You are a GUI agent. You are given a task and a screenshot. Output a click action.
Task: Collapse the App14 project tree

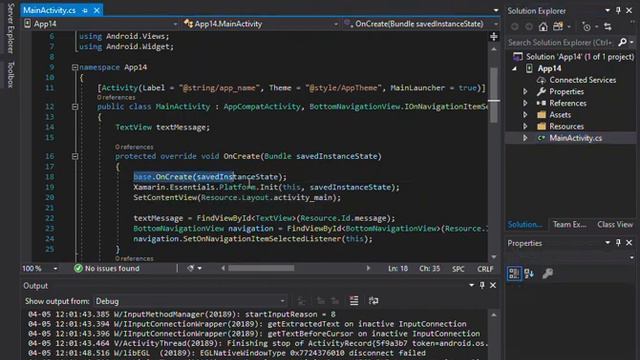(515, 69)
